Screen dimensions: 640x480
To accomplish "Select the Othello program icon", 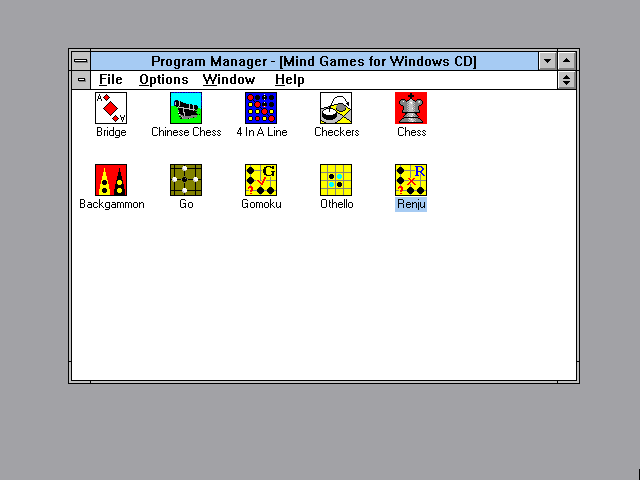I will click(336, 180).
